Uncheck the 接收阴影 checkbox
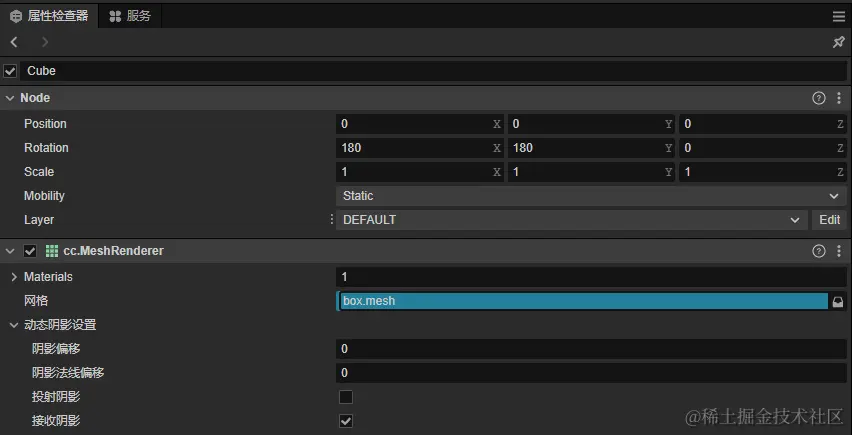This screenshot has height=435, width=852. (x=346, y=421)
